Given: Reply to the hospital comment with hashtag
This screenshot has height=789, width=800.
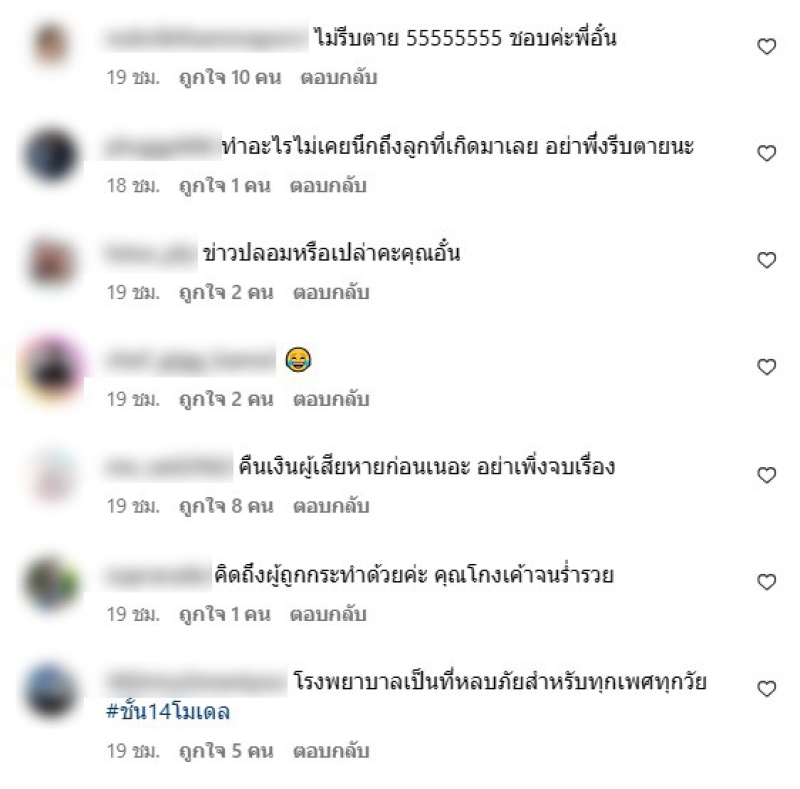Looking at the screenshot, I should pyautogui.click(x=331, y=751).
